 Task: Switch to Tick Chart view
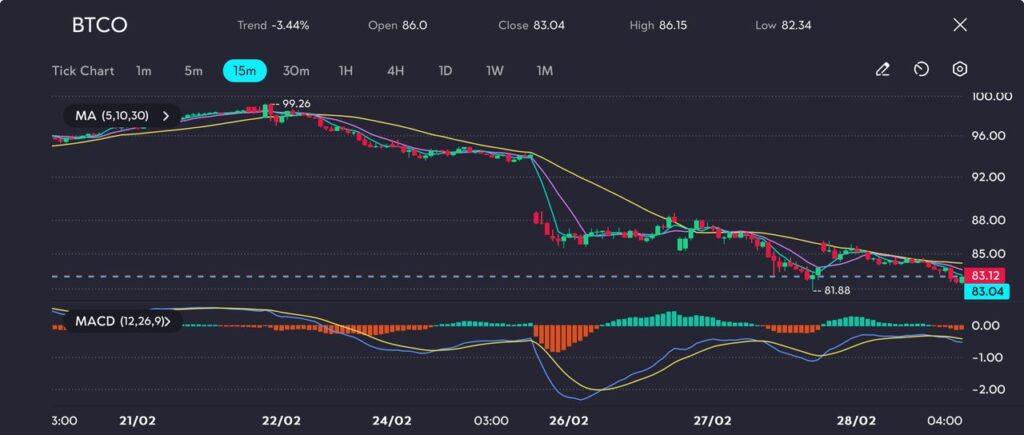click(83, 71)
